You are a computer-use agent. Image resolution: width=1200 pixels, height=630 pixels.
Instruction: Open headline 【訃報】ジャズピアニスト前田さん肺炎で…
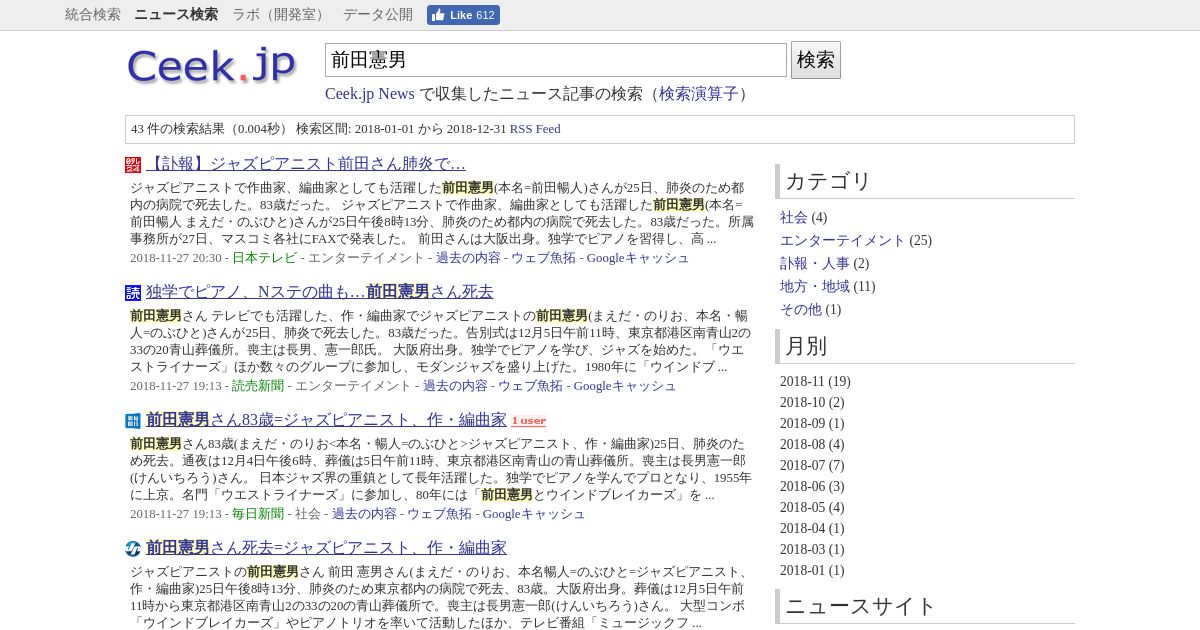(306, 164)
